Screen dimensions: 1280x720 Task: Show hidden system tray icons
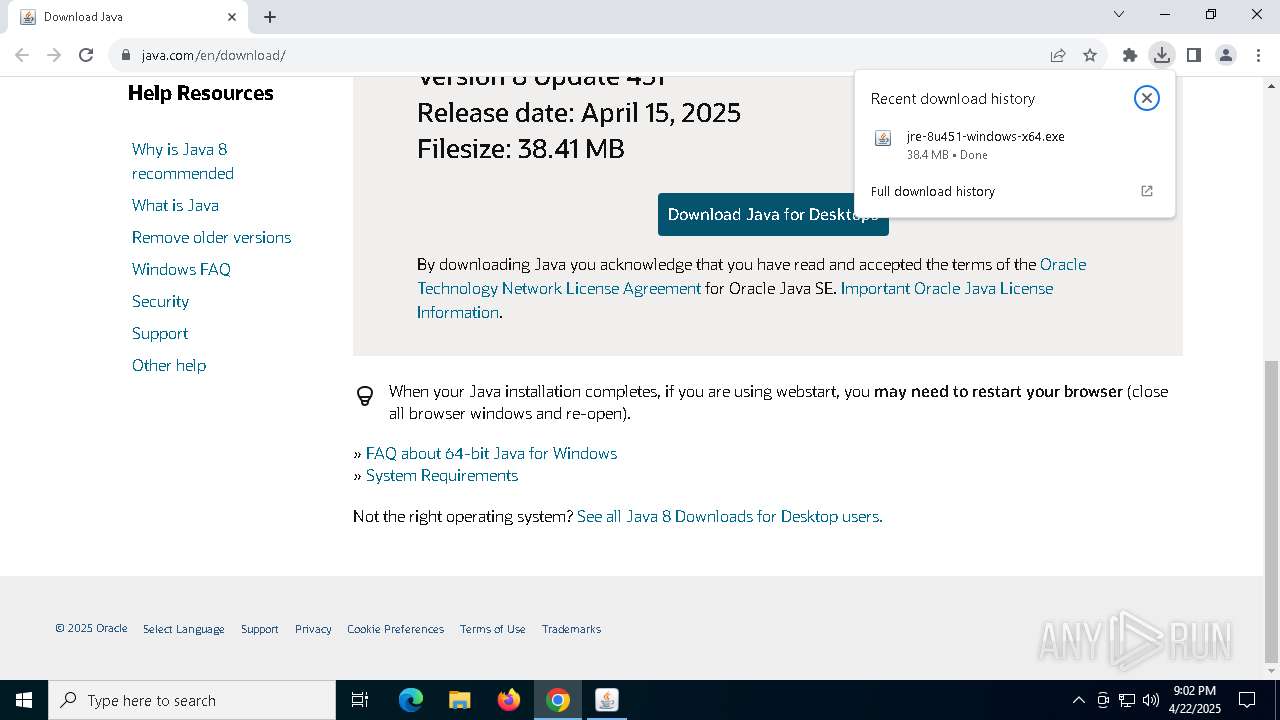pos(1078,700)
